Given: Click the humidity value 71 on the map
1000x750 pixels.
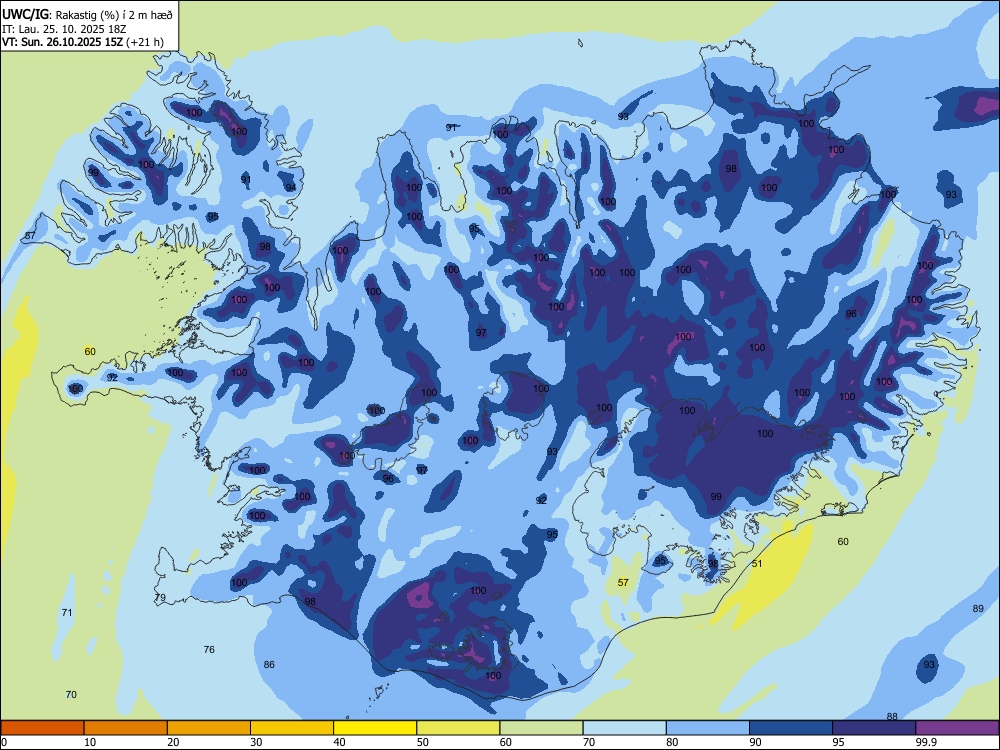Looking at the screenshot, I should [66, 612].
